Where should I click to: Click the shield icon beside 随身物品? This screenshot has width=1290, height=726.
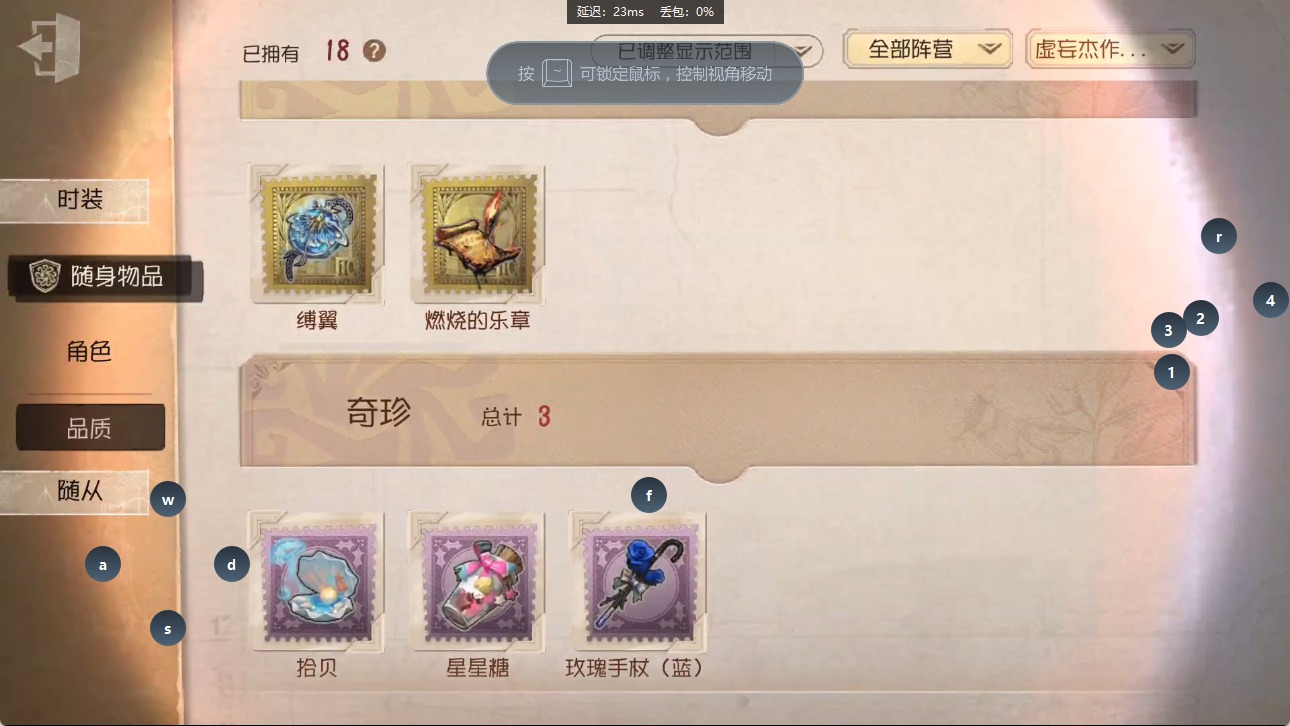pos(44,277)
